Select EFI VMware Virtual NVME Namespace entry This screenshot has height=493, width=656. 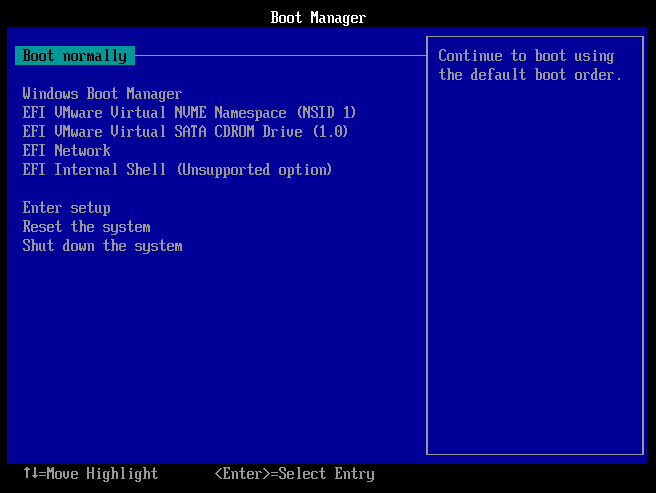click(189, 113)
